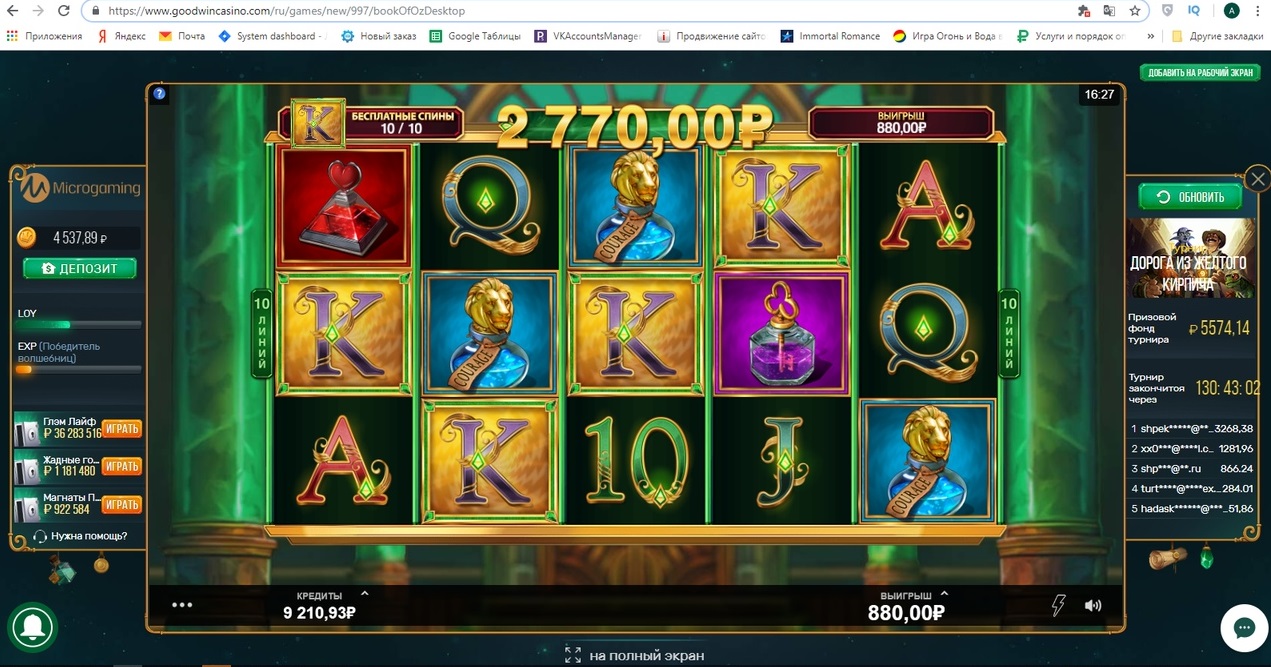Viewport: 1271px width, 667px height.
Task: Click the notification bell icon
Action: tap(32, 626)
